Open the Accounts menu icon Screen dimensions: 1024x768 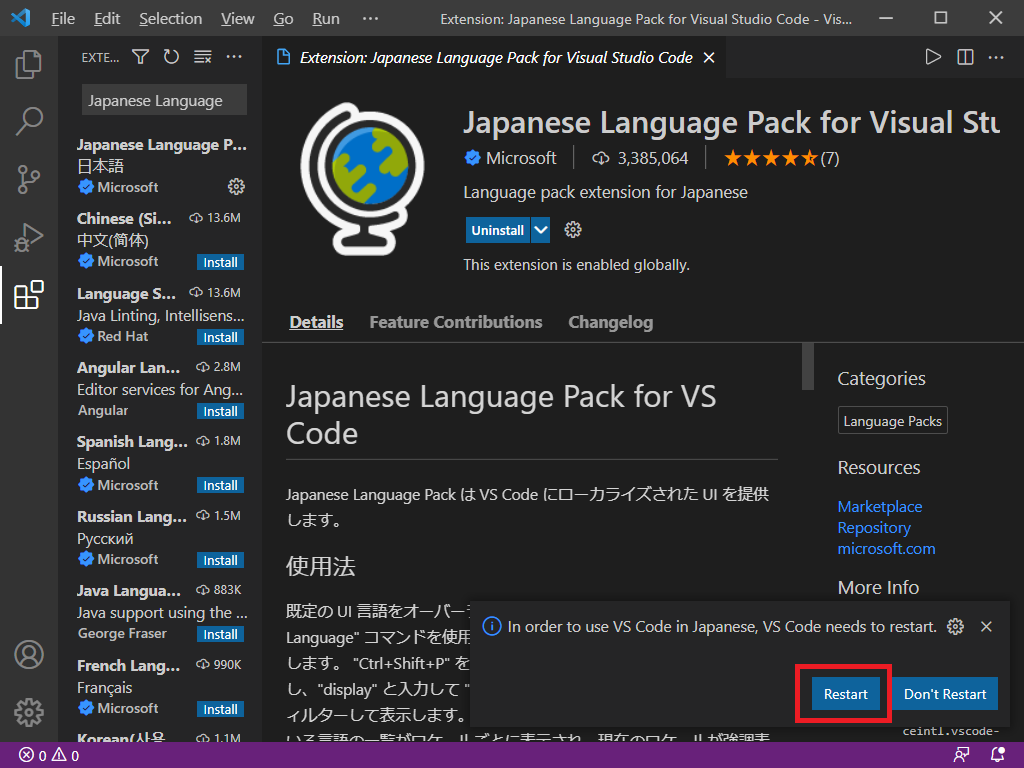click(29, 654)
